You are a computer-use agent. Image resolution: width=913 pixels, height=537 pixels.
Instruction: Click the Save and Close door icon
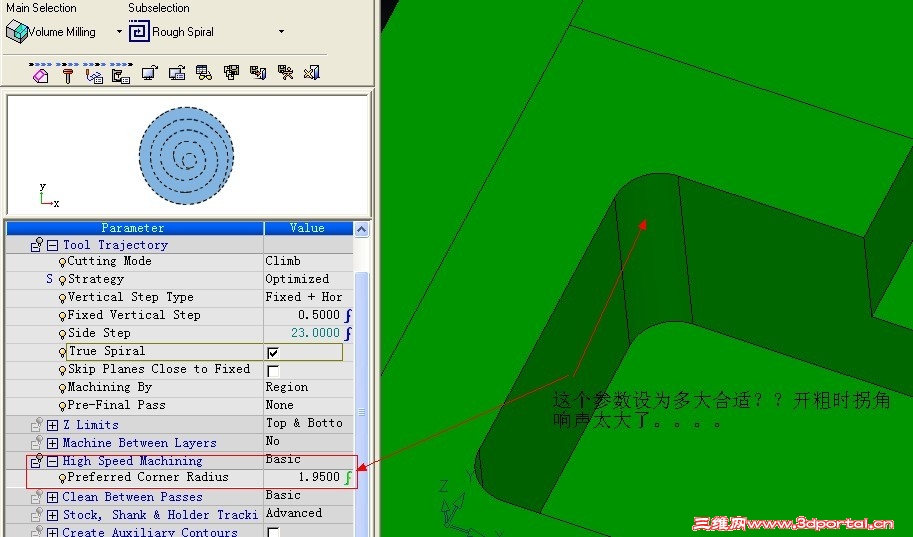tap(258, 73)
